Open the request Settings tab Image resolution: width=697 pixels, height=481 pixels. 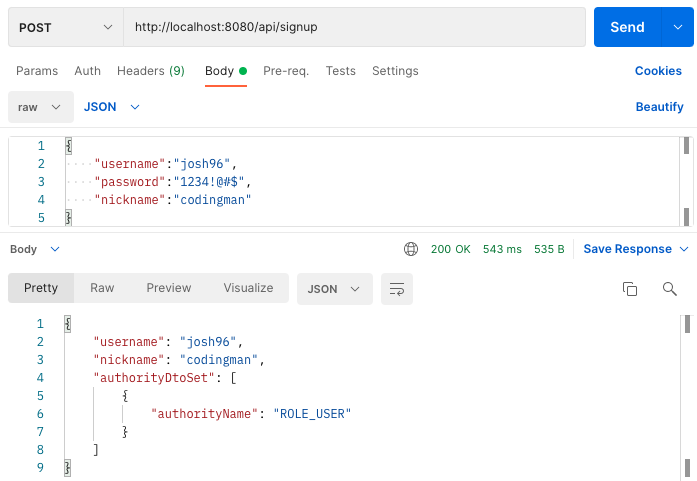point(395,71)
